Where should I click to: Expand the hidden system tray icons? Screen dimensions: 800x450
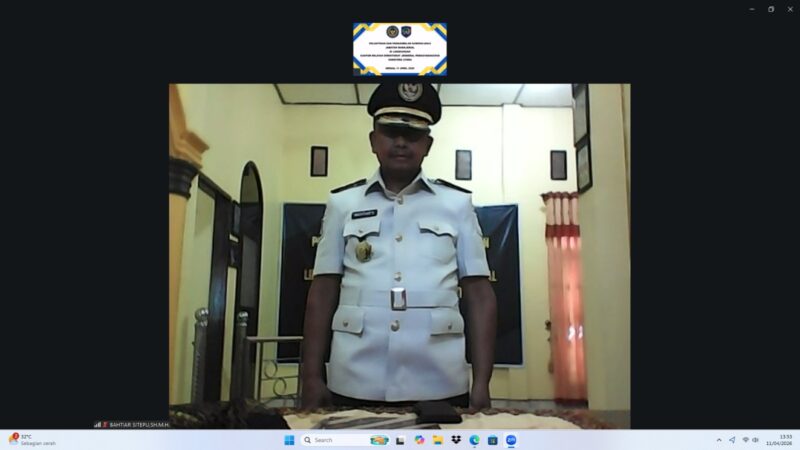pos(718,440)
